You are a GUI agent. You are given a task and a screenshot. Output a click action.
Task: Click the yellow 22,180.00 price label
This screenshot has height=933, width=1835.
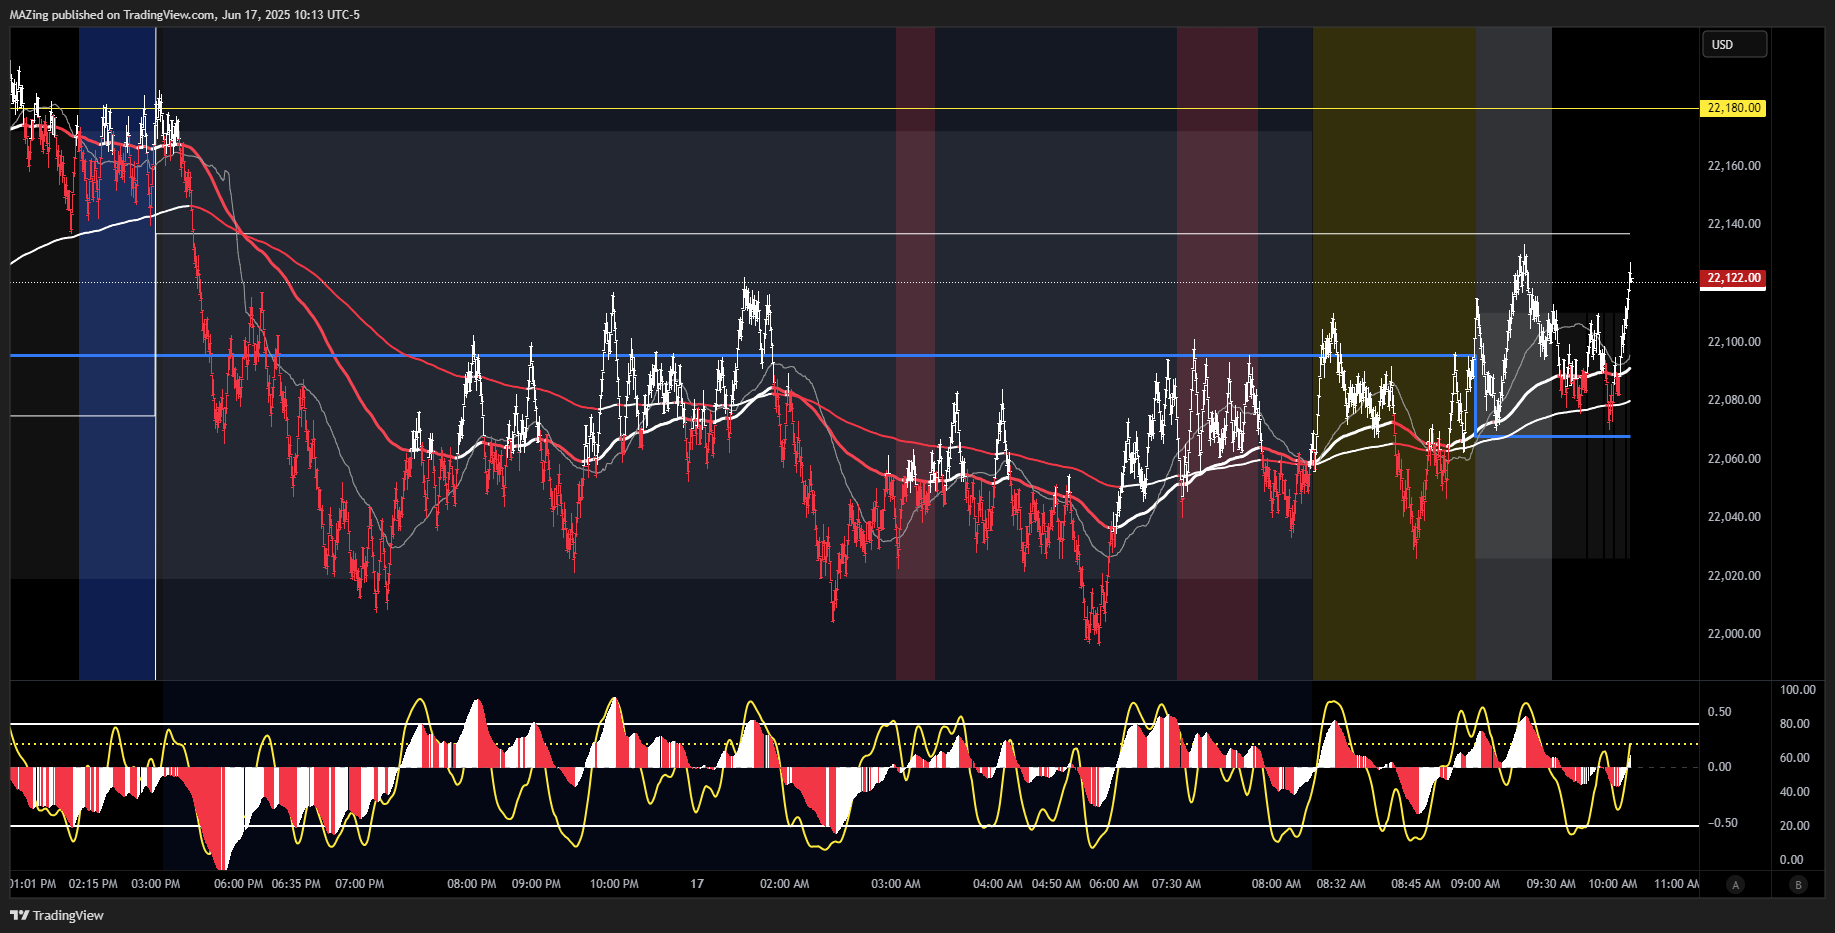tap(1733, 108)
